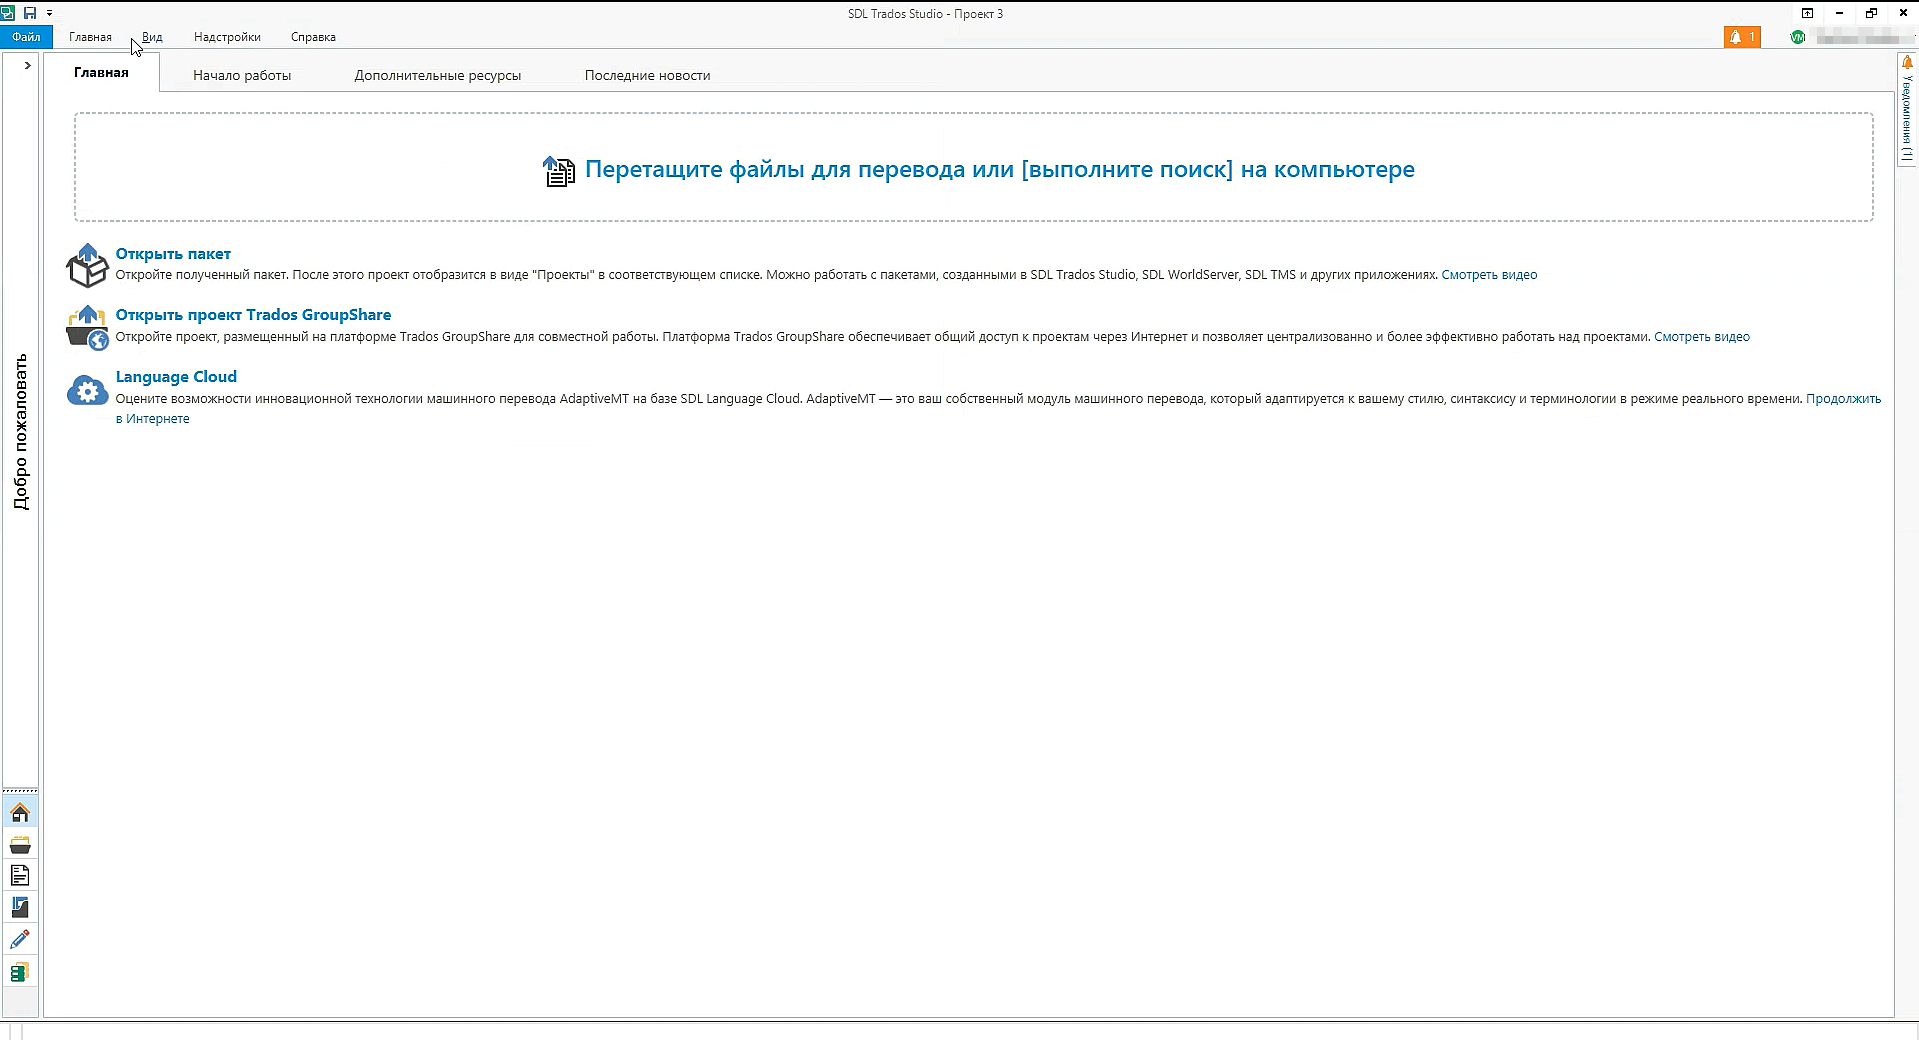The height and width of the screenshot is (1040, 1919).
Task: Open the Справка ribbon tab
Action: point(313,37)
